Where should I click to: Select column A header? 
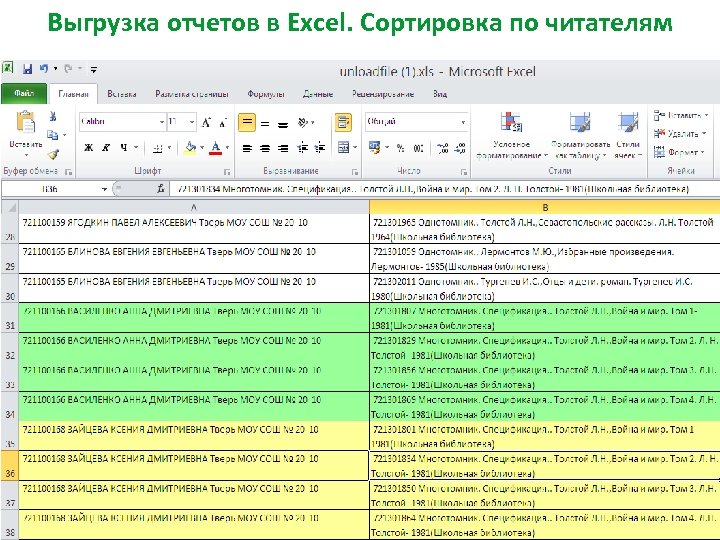(194, 208)
